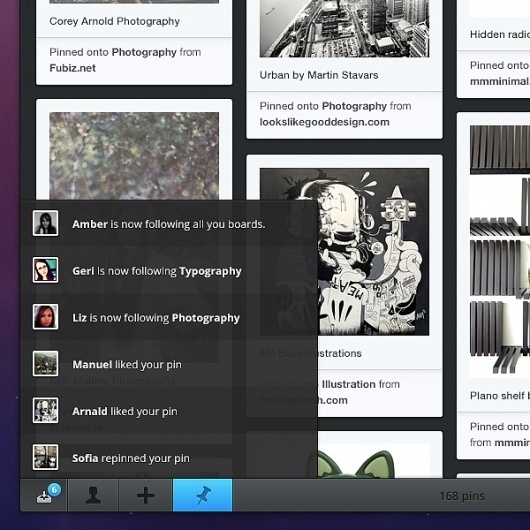The height and width of the screenshot is (530, 530).
Task: Click Sofia's avatar in notifications
Action: (45, 457)
